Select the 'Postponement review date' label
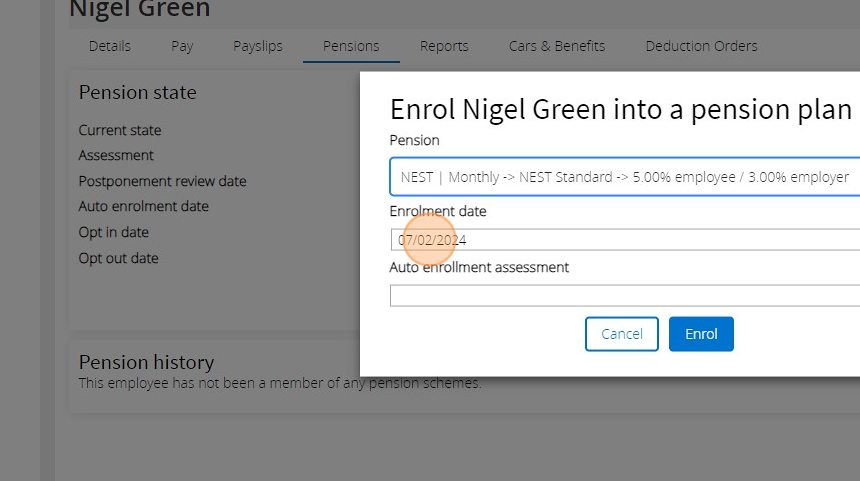Screen dimensions: 860x481 pyautogui.click(x=162, y=181)
